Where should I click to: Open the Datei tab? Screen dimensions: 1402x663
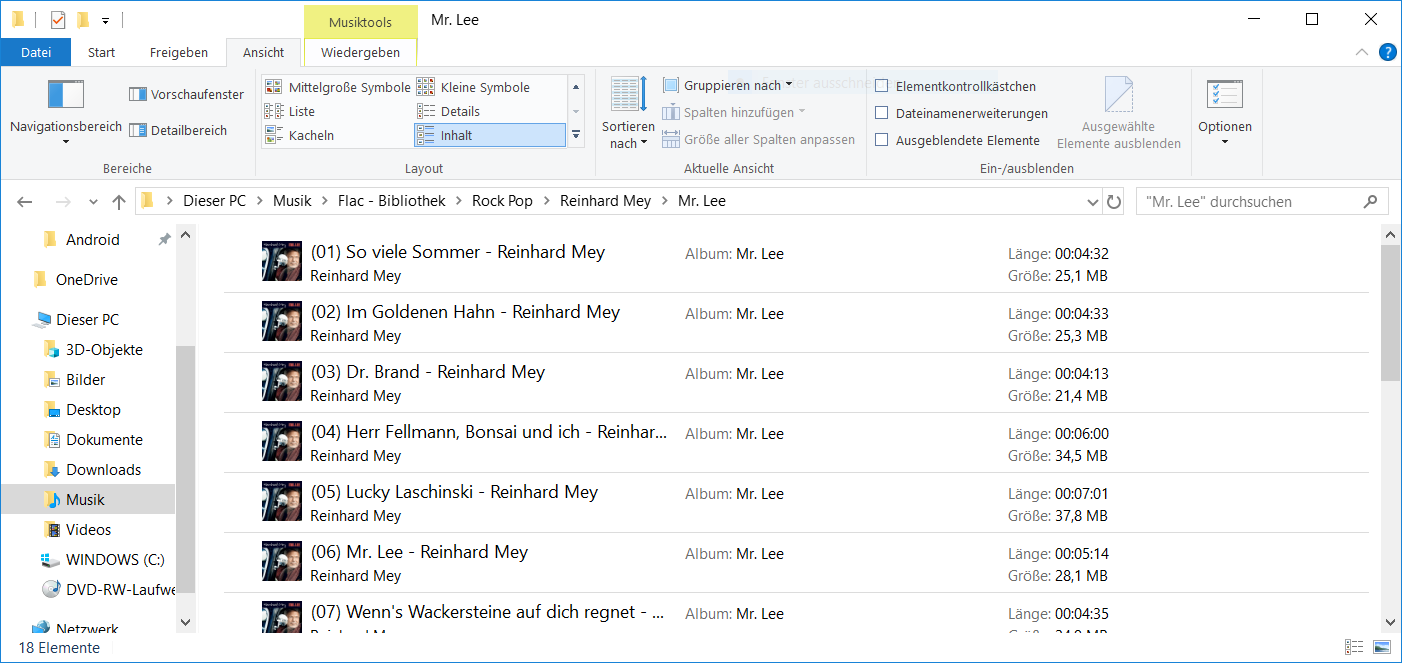36,52
